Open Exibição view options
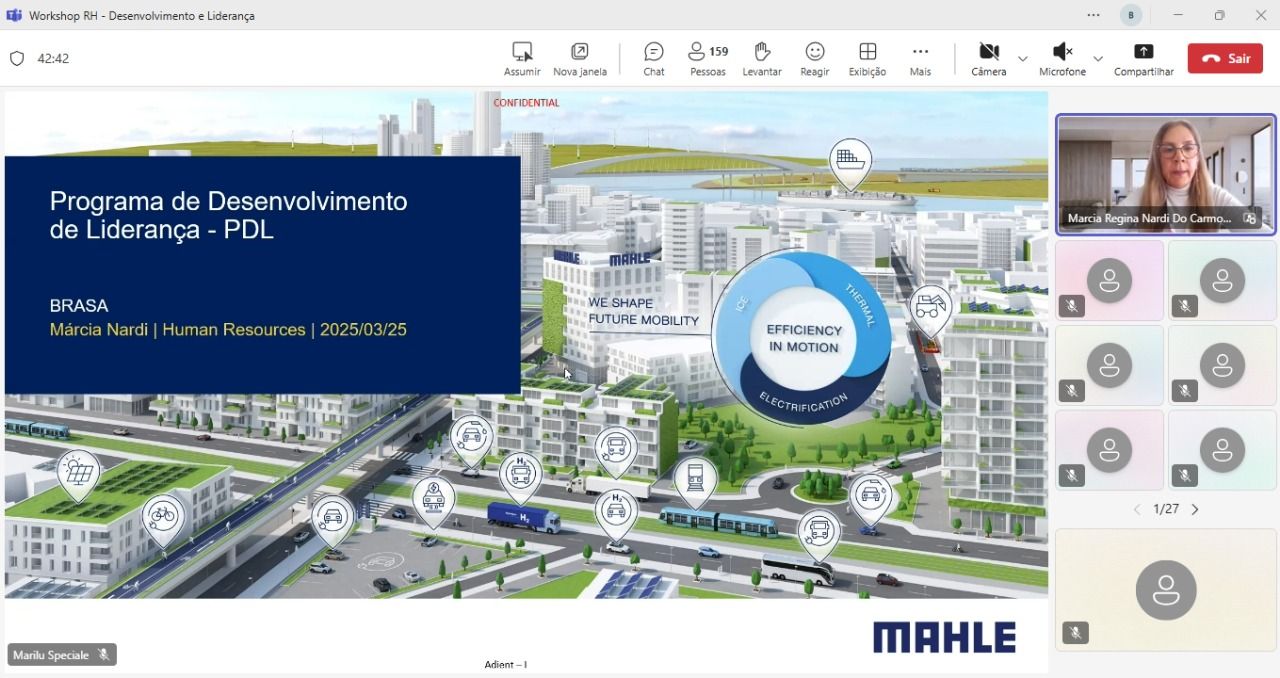 click(867, 52)
